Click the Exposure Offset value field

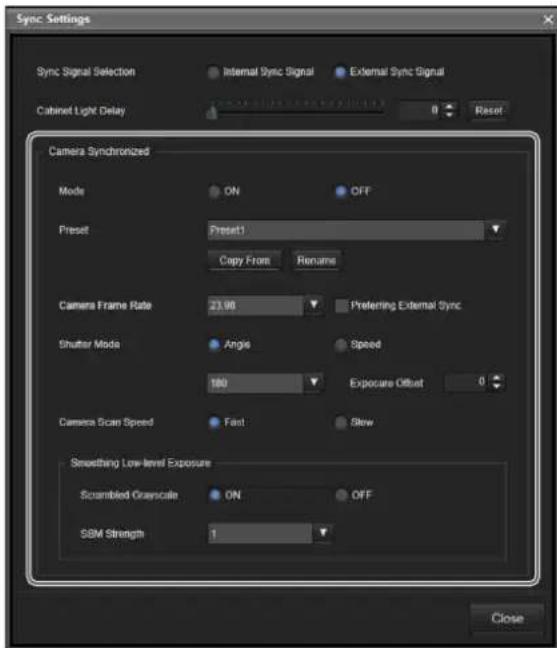(x=467, y=382)
